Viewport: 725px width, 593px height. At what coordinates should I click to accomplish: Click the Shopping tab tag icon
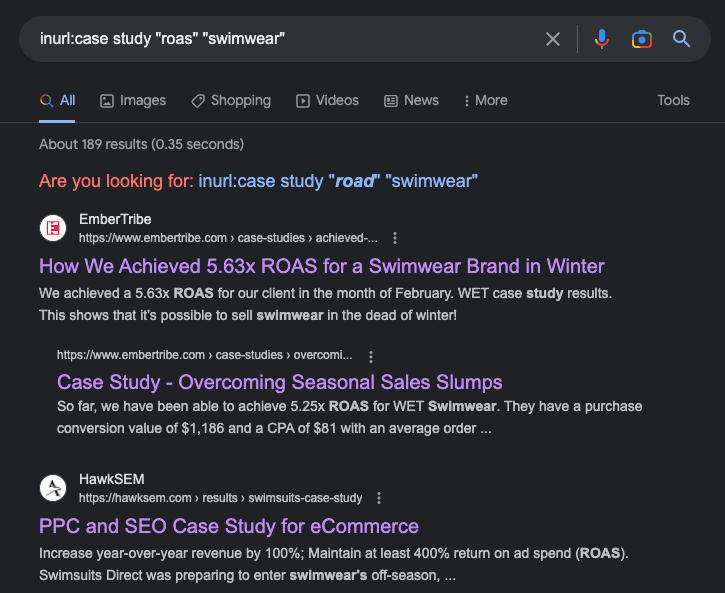(x=198, y=101)
